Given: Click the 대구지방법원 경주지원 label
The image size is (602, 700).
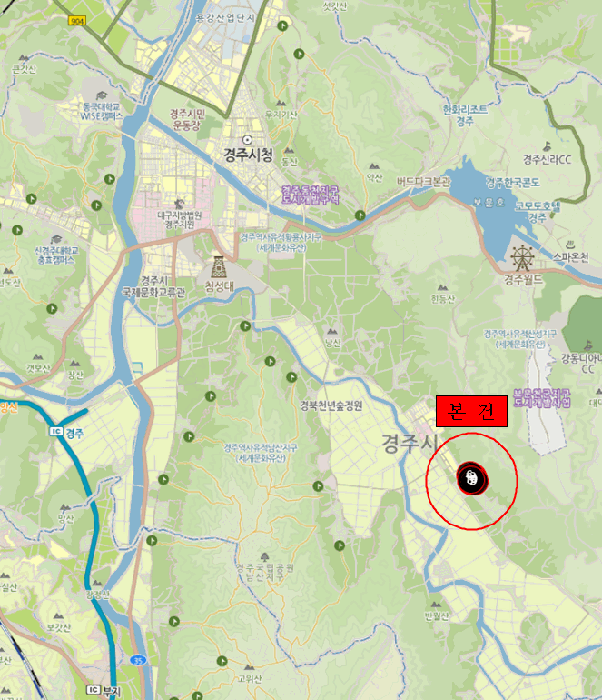Looking at the screenshot, I should click(180, 220).
